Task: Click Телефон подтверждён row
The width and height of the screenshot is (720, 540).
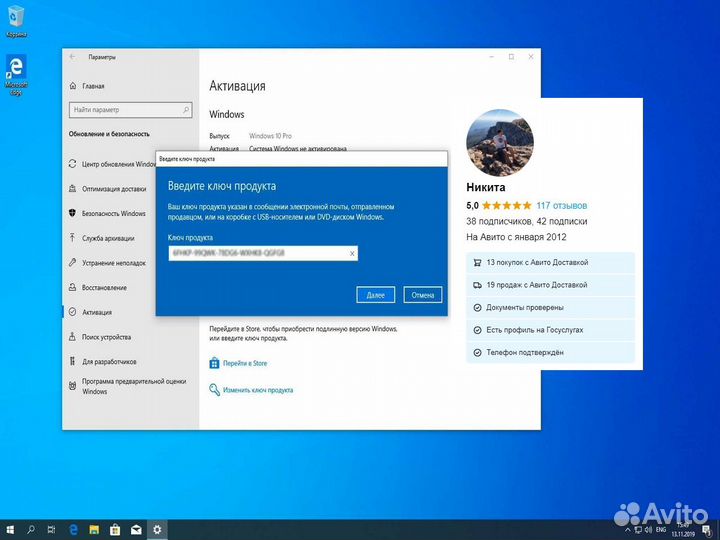Action: (551, 353)
